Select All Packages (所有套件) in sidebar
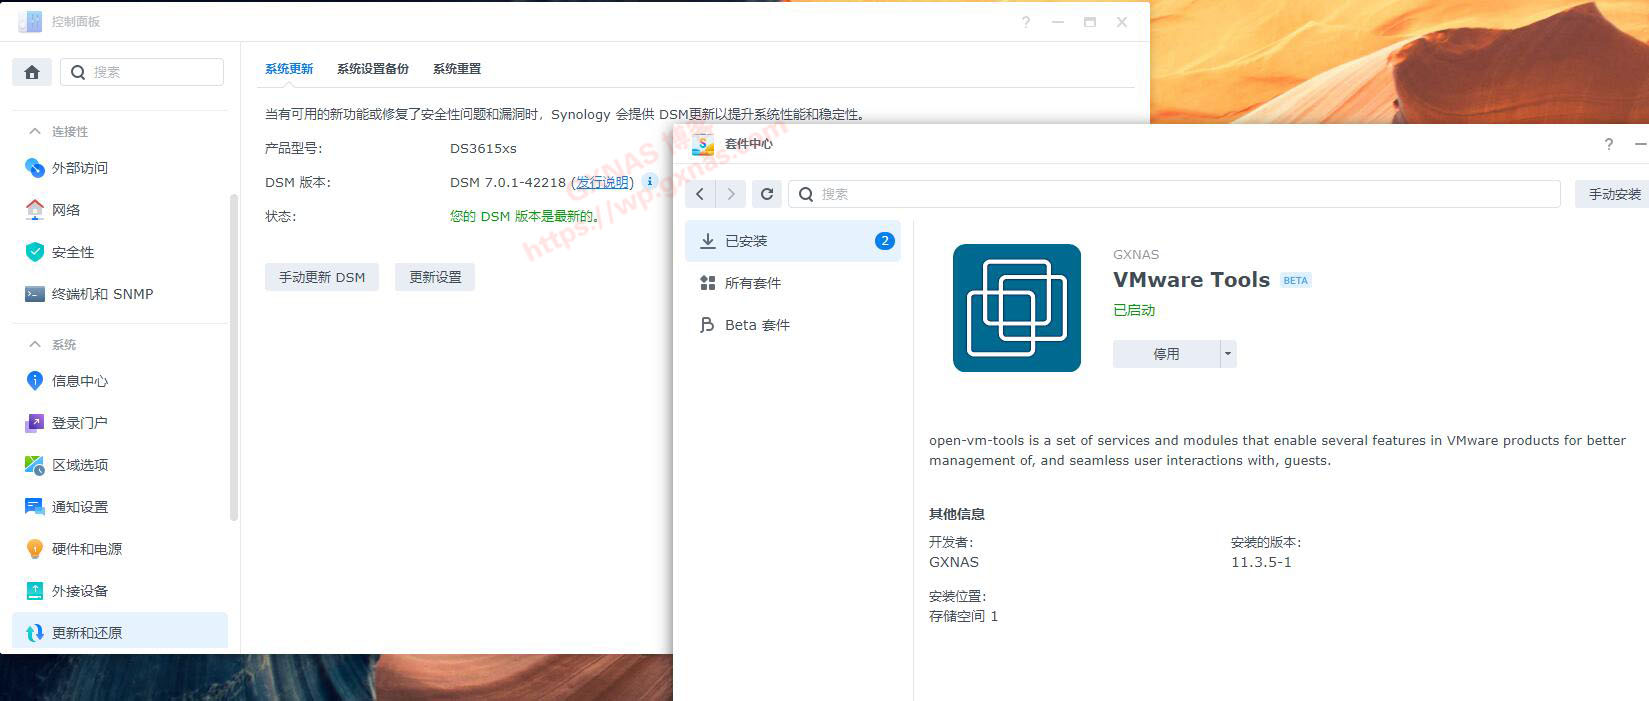1649x701 pixels. pyautogui.click(x=753, y=283)
